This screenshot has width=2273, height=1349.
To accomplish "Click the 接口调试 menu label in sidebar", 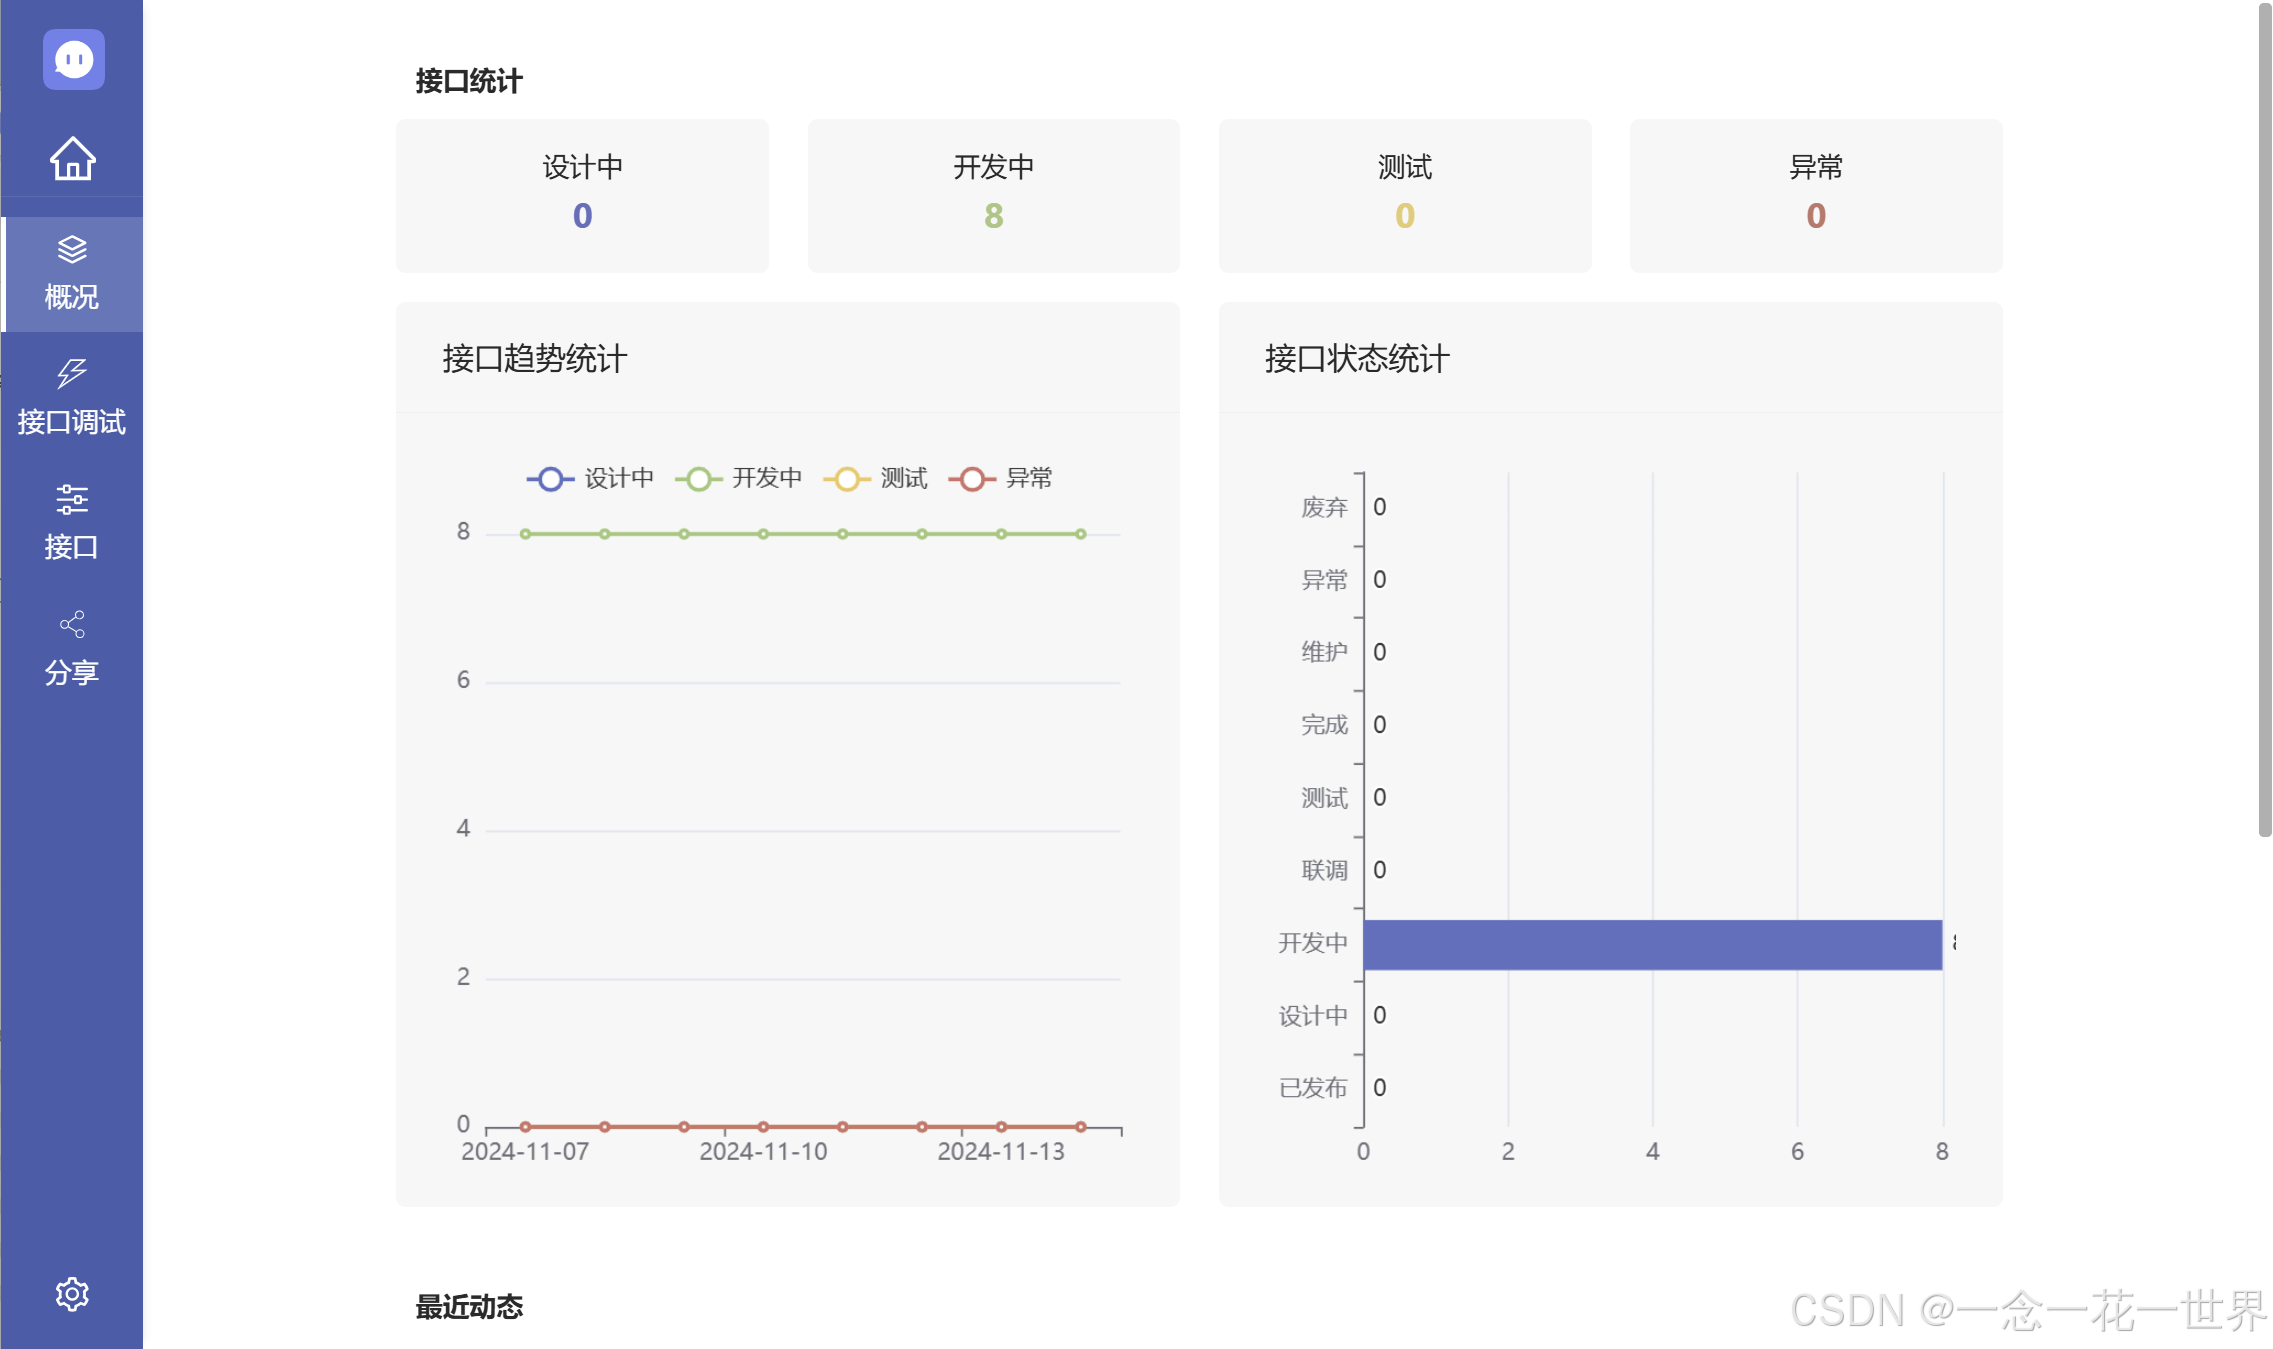I will 72,422.
